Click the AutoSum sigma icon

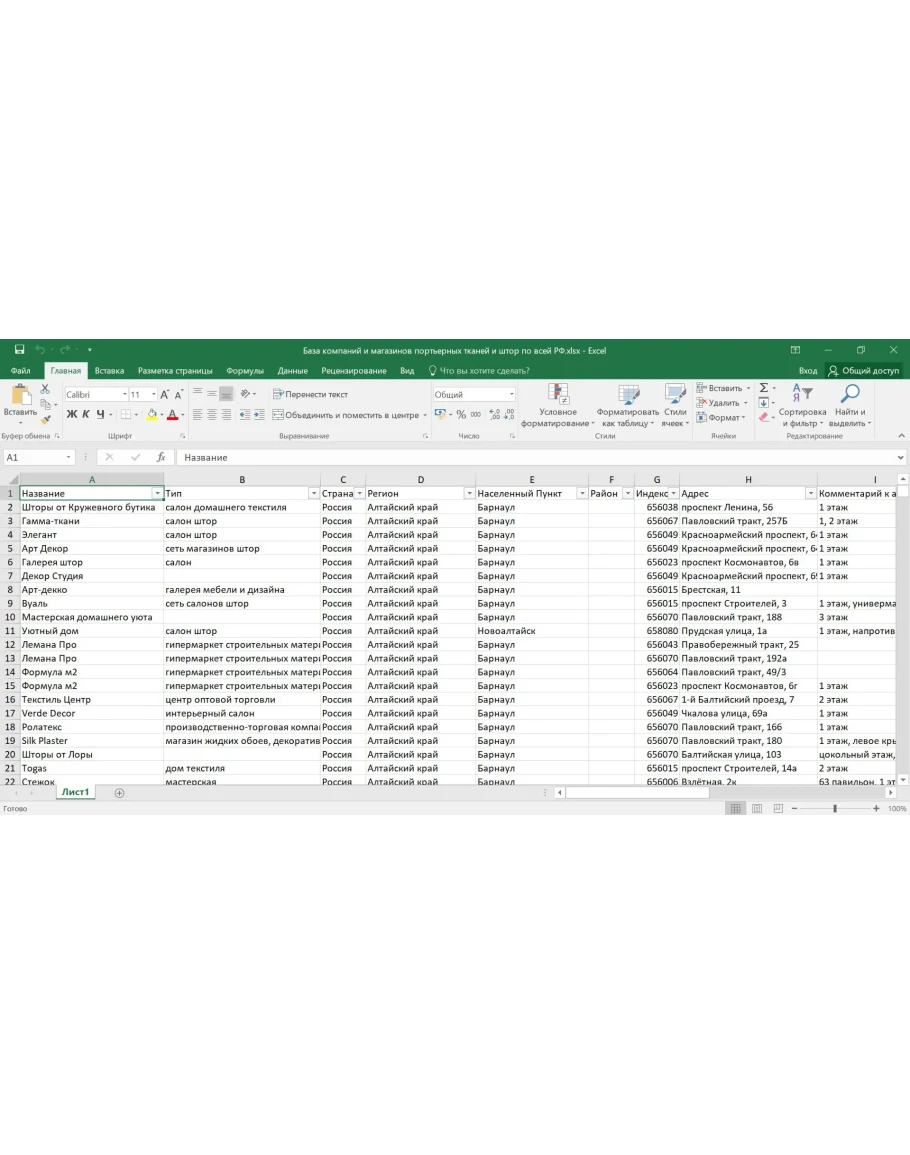click(764, 388)
